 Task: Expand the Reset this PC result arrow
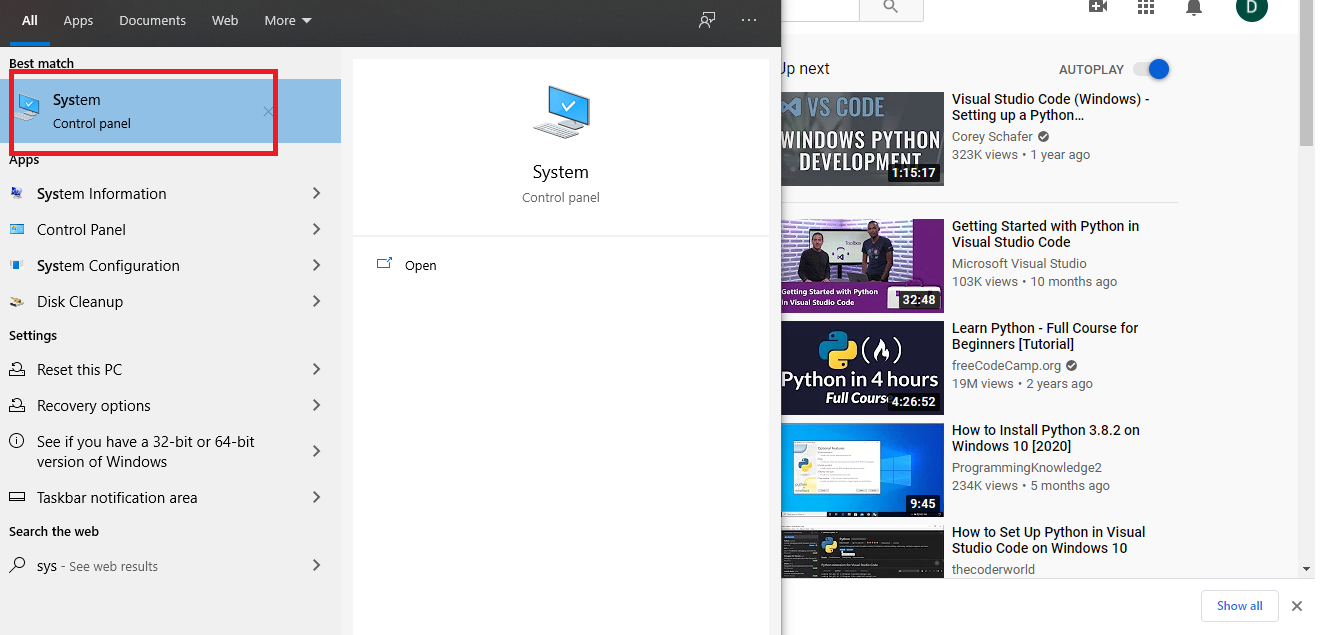point(316,369)
